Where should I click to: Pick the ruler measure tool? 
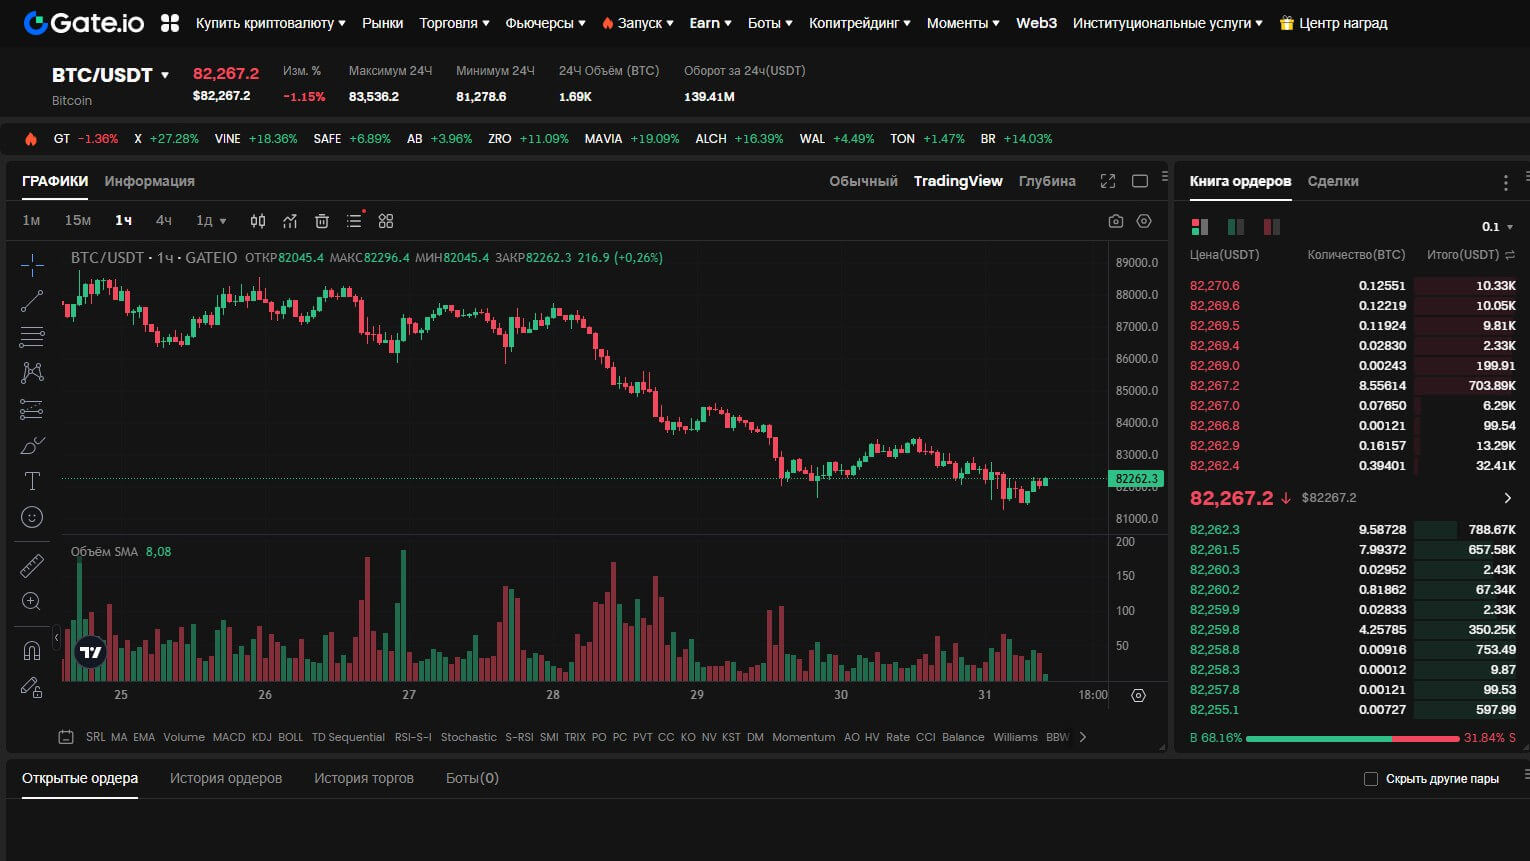click(32, 566)
